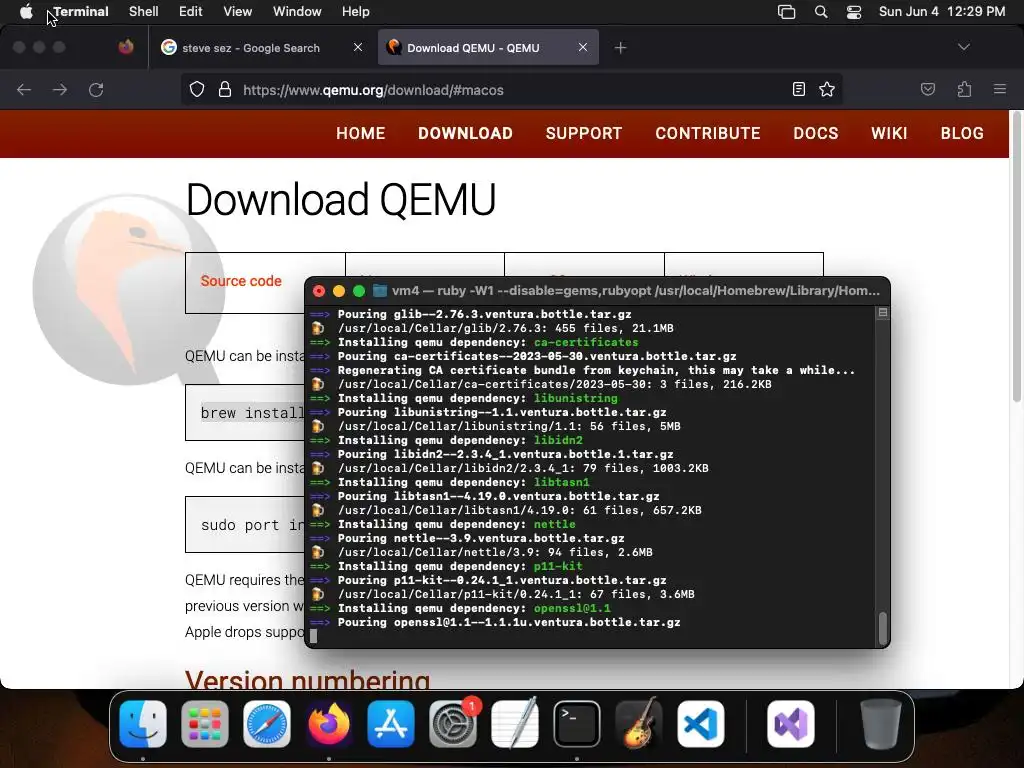Reload the current page

point(96,89)
